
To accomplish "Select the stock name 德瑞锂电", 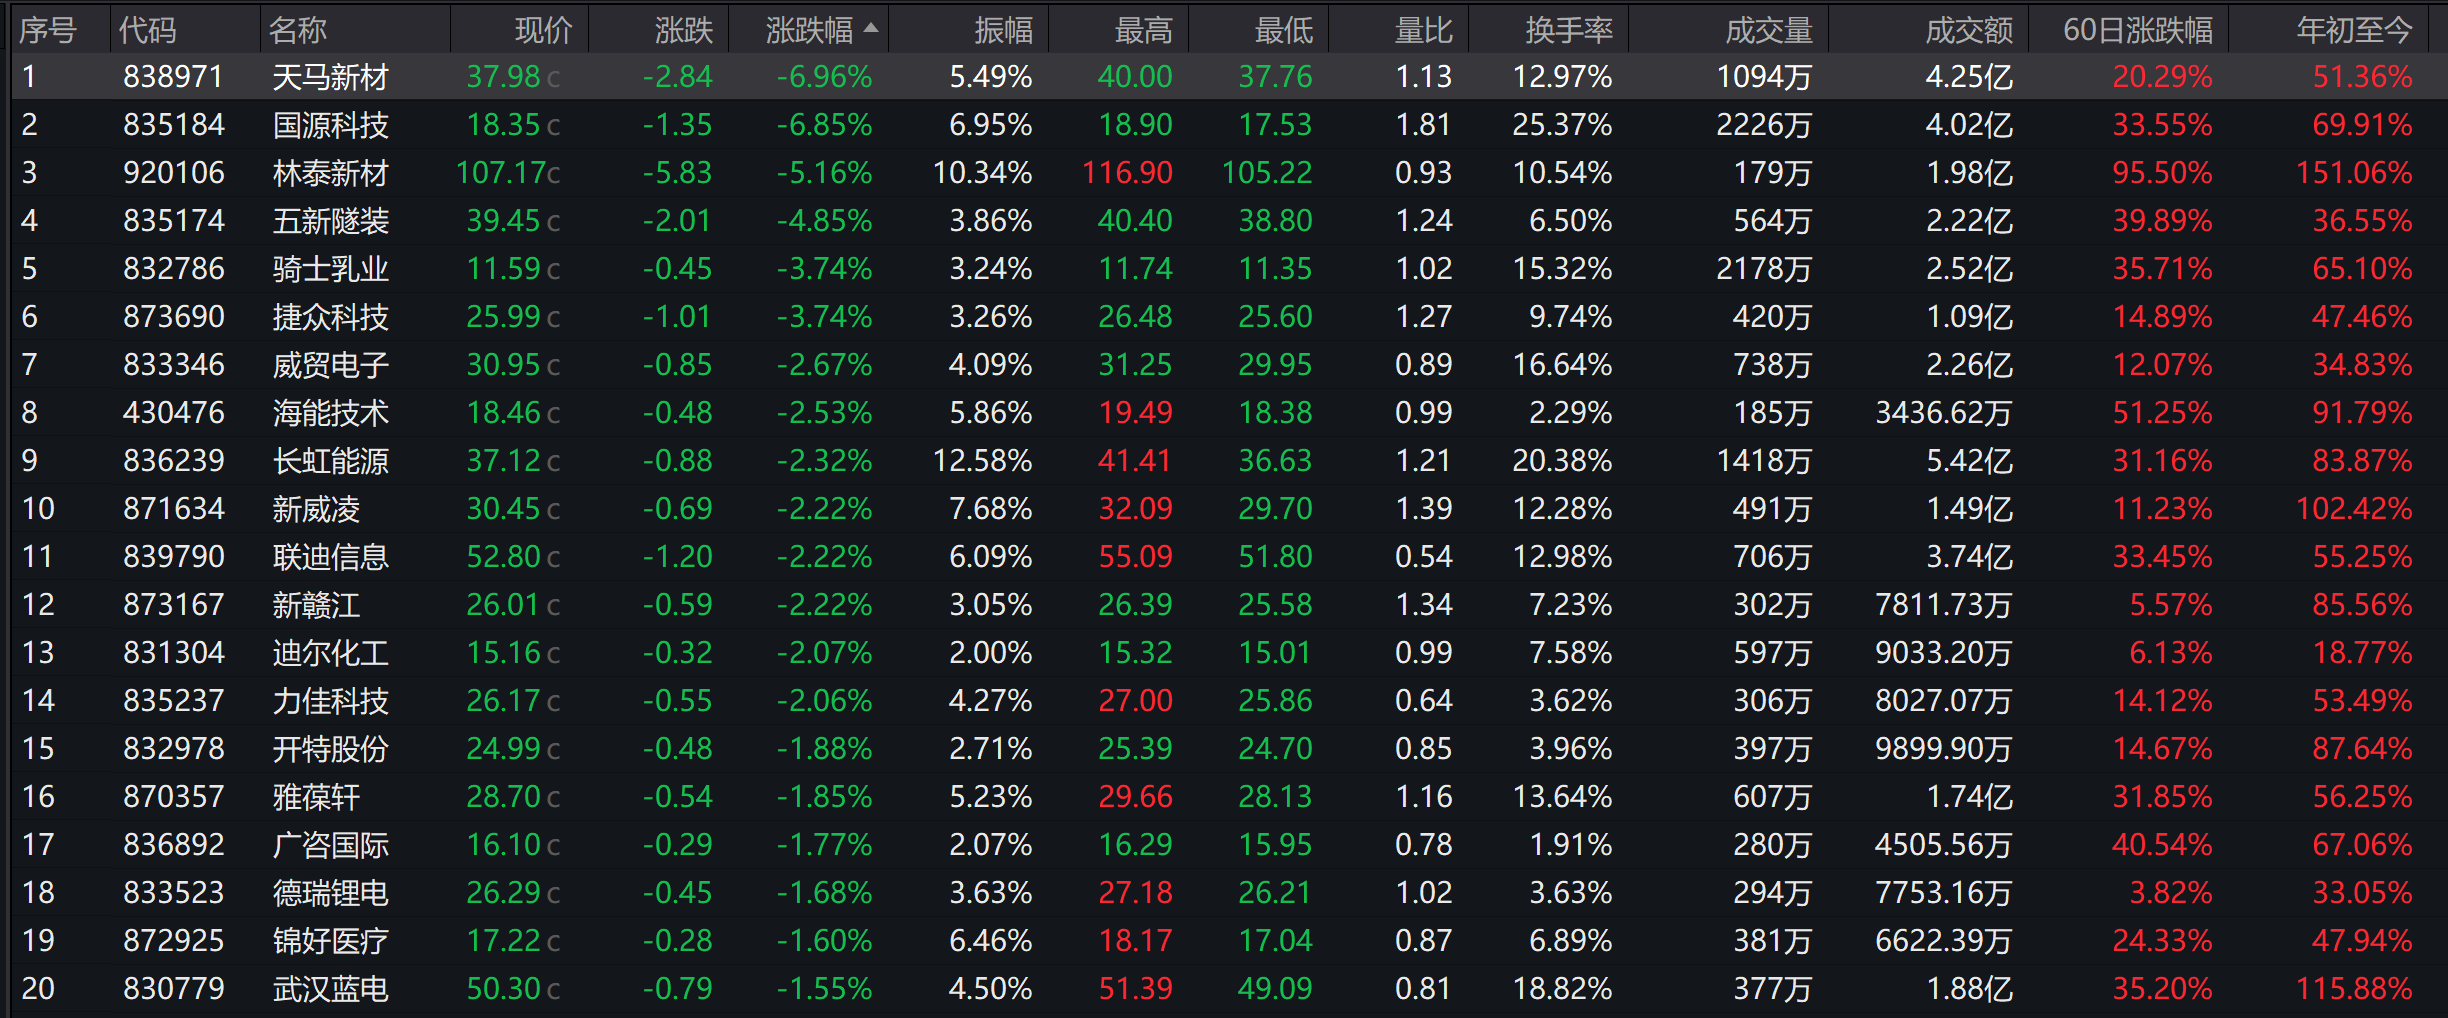I will pyautogui.click(x=330, y=893).
